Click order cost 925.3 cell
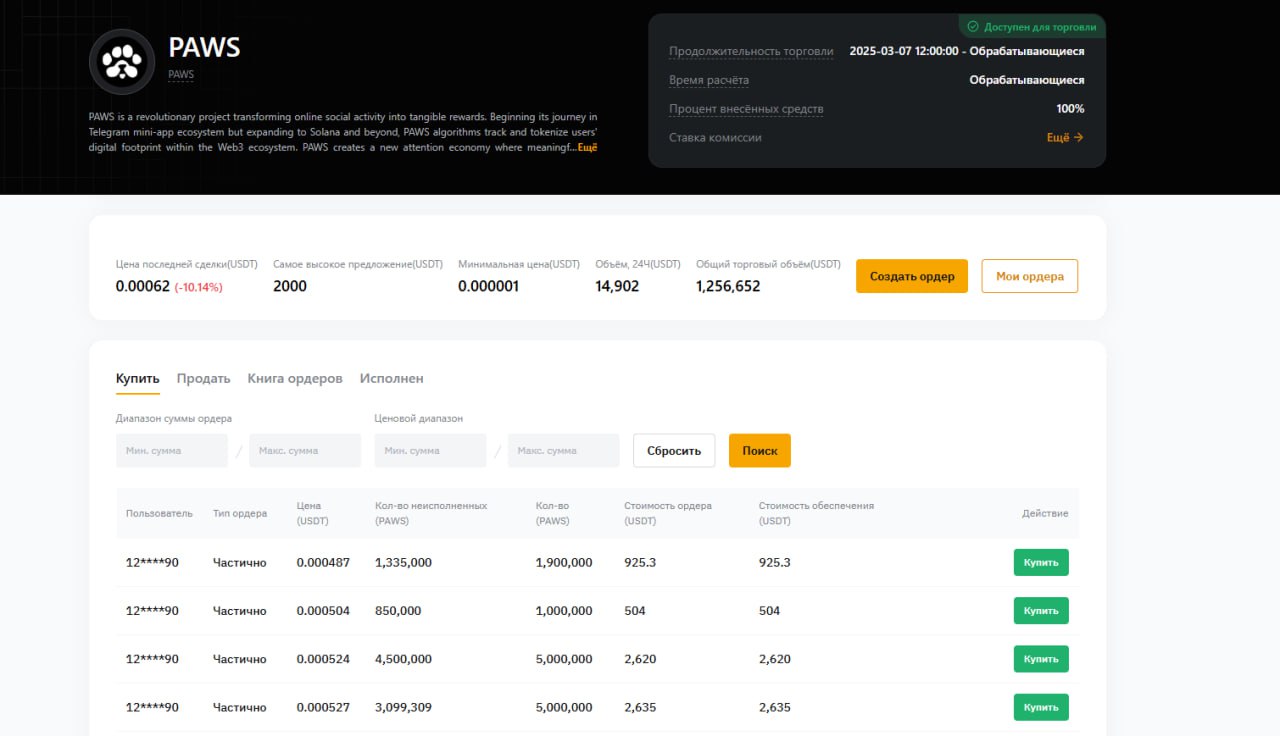1280x736 pixels. pyautogui.click(x=640, y=563)
